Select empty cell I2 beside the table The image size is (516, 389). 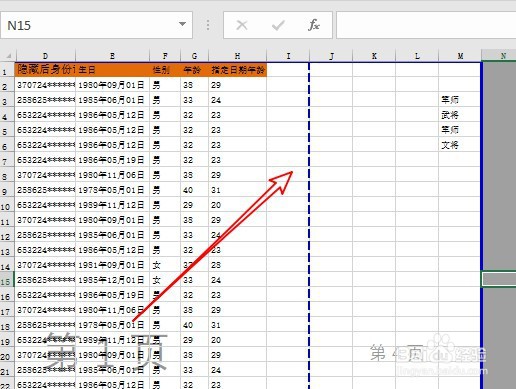tap(288, 85)
